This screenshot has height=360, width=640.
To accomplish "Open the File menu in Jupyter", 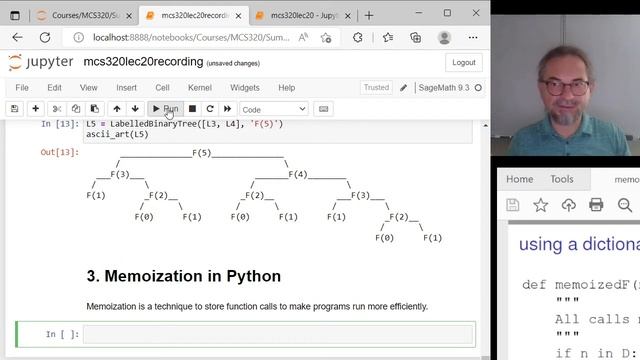I will (x=22, y=88).
